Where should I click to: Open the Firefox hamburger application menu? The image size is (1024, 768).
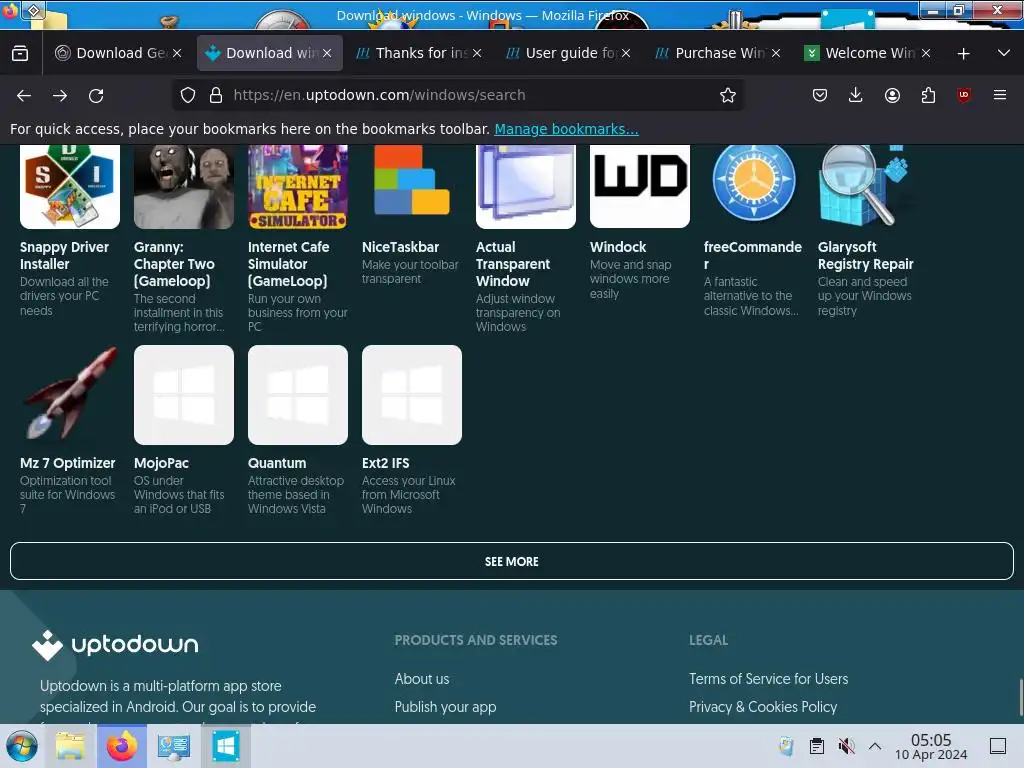coord(1000,95)
